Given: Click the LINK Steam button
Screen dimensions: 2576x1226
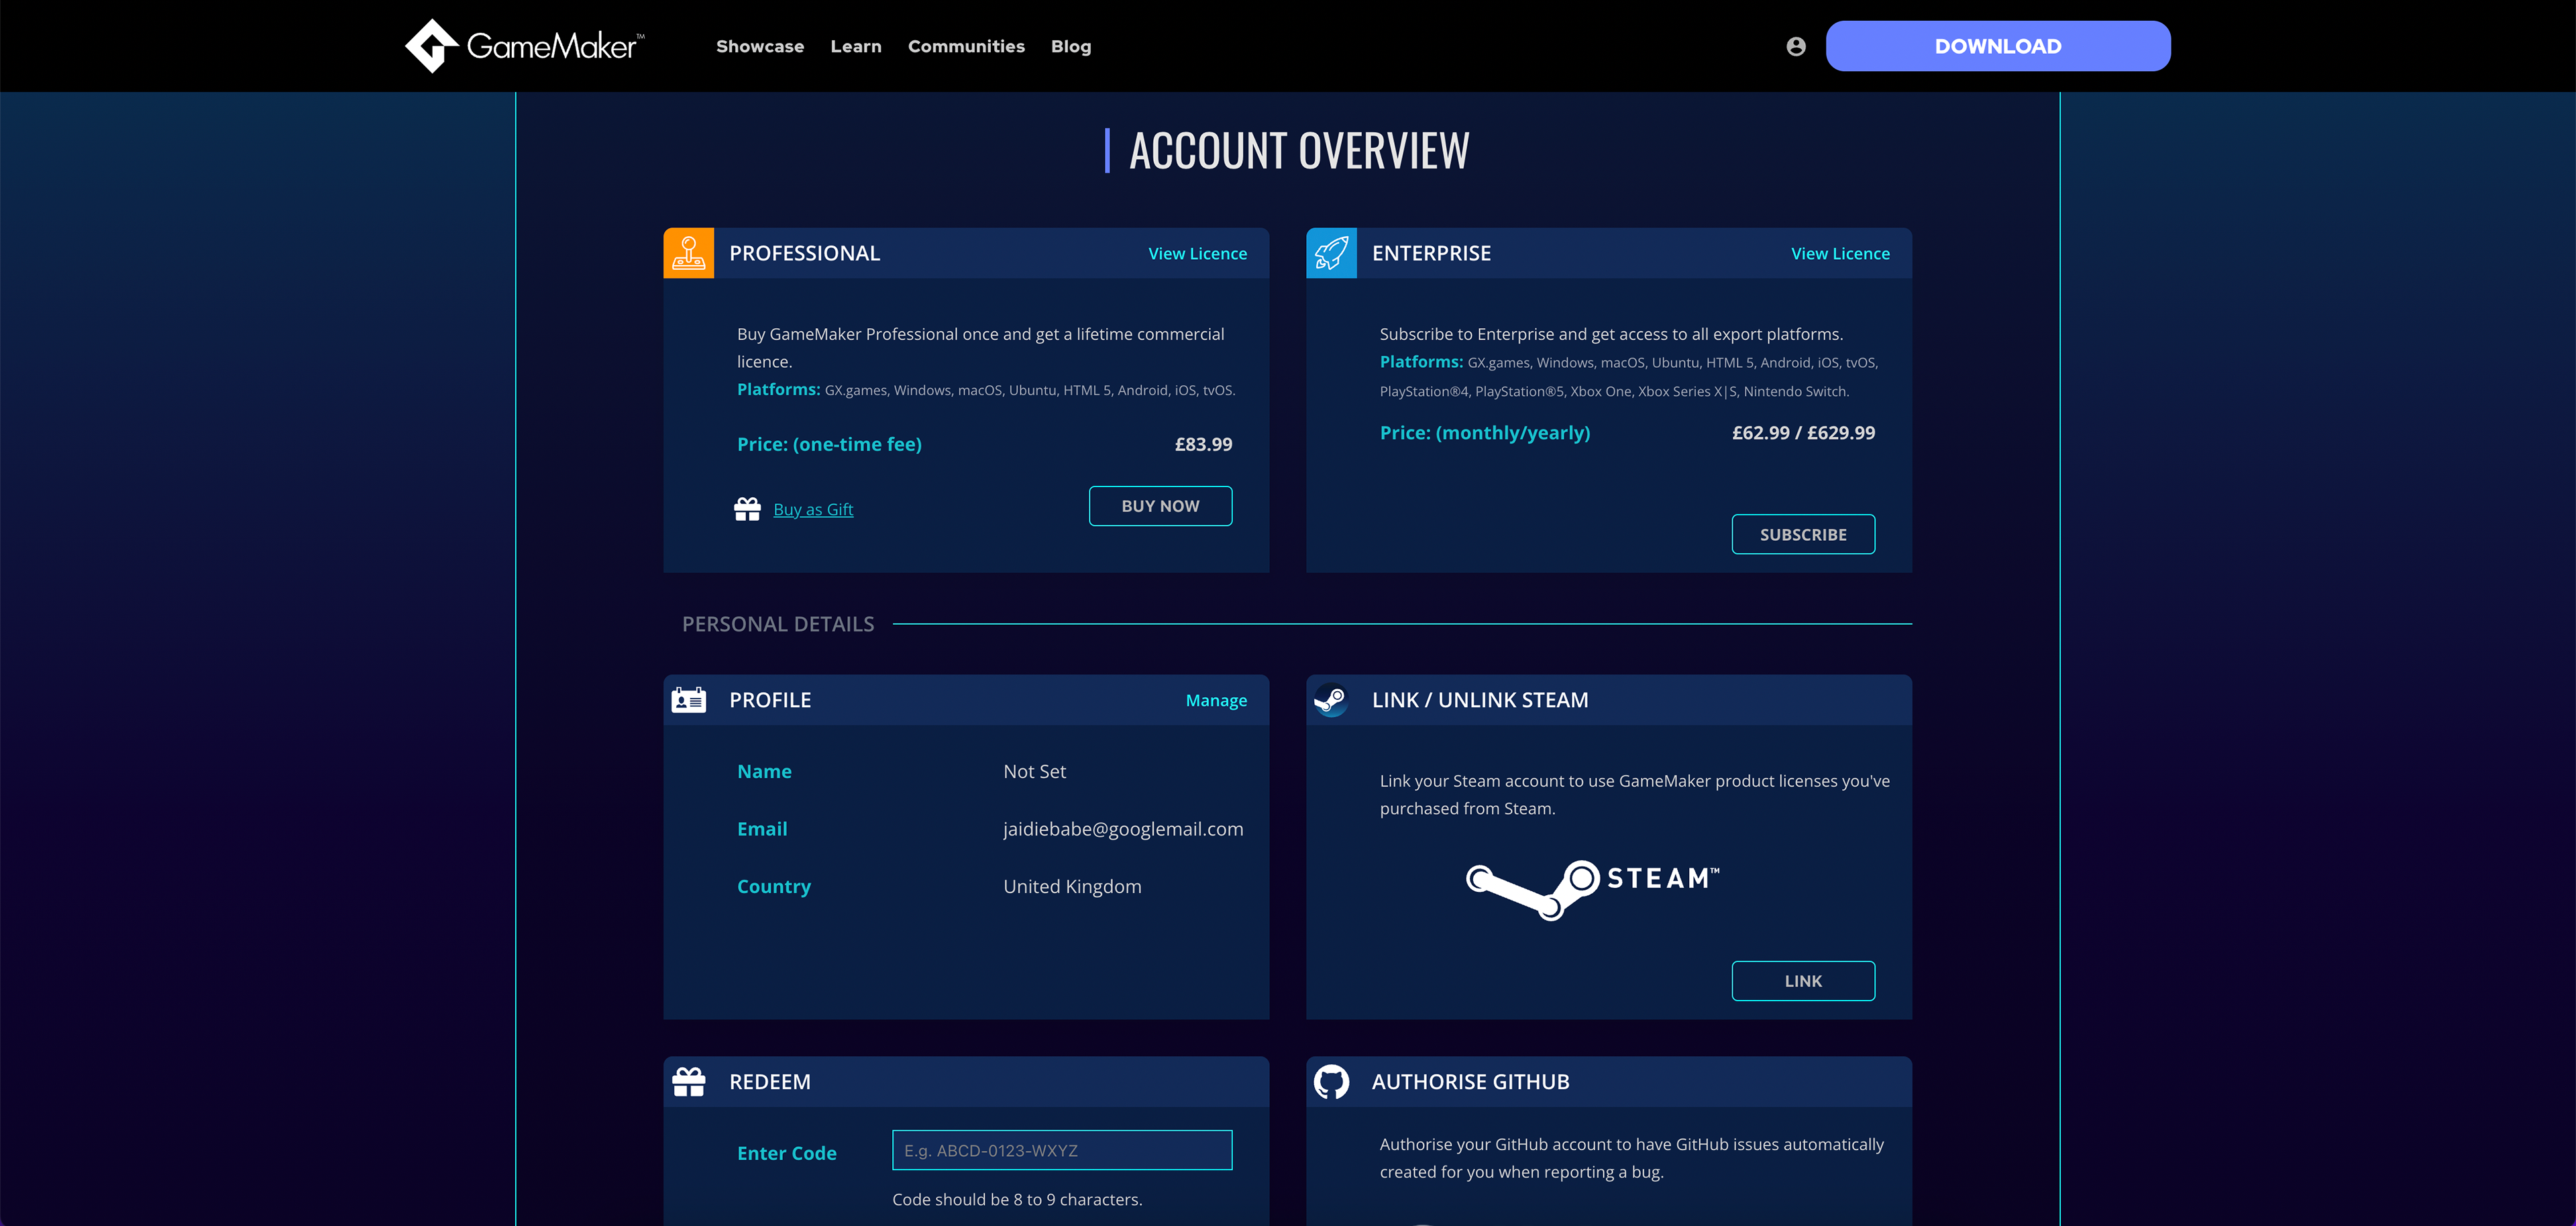Looking at the screenshot, I should pyautogui.click(x=1803, y=981).
